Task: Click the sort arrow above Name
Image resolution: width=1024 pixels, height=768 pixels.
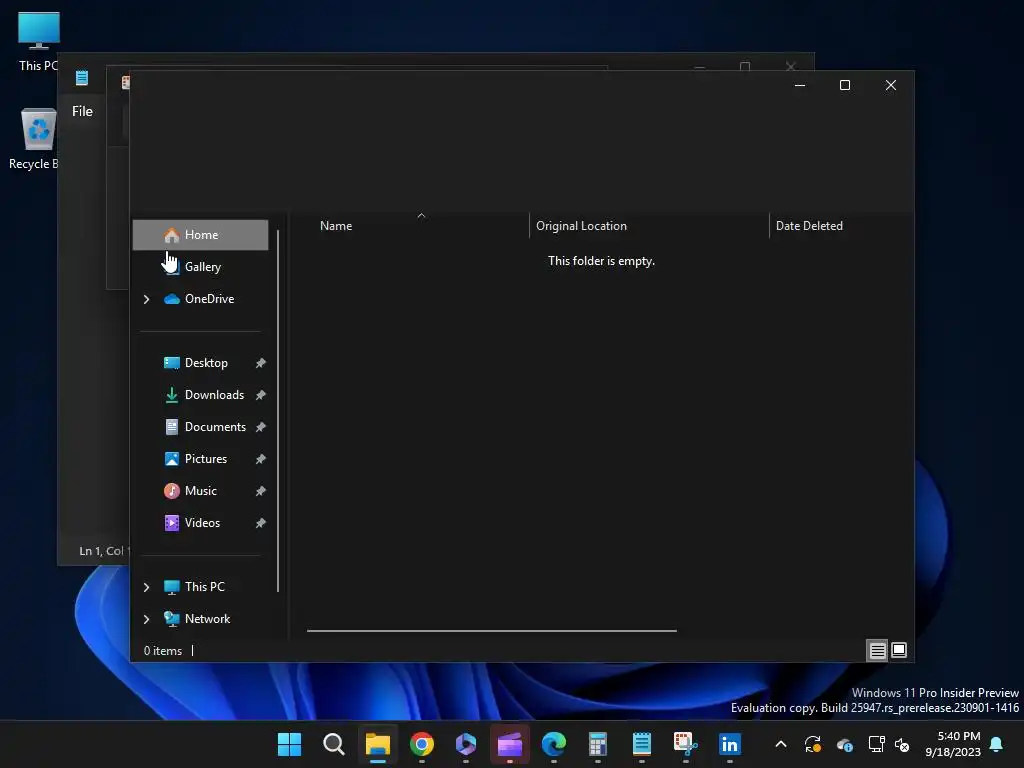Action: [x=421, y=216]
